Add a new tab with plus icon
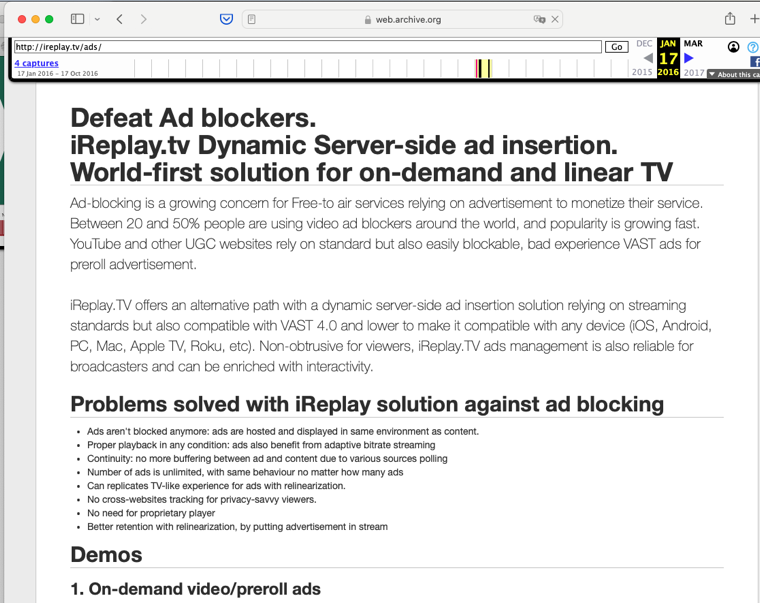760x603 pixels. pos(754,19)
